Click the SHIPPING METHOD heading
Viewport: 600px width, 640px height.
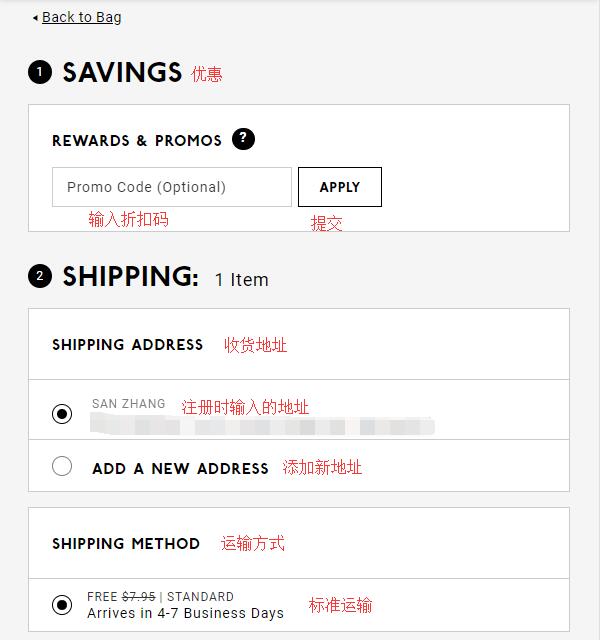pyautogui.click(x=126, y=544)
